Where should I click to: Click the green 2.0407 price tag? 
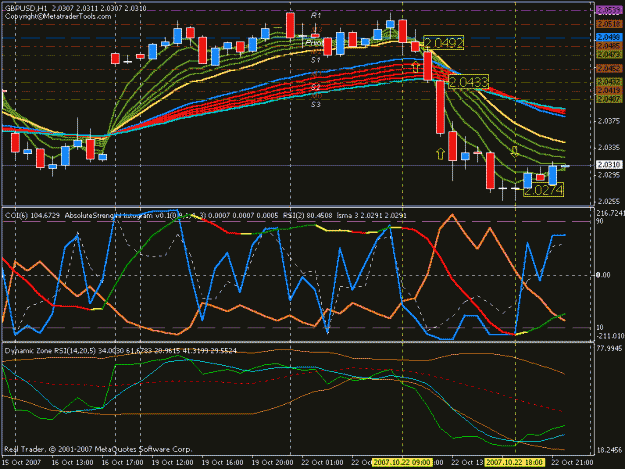[609, 98]
